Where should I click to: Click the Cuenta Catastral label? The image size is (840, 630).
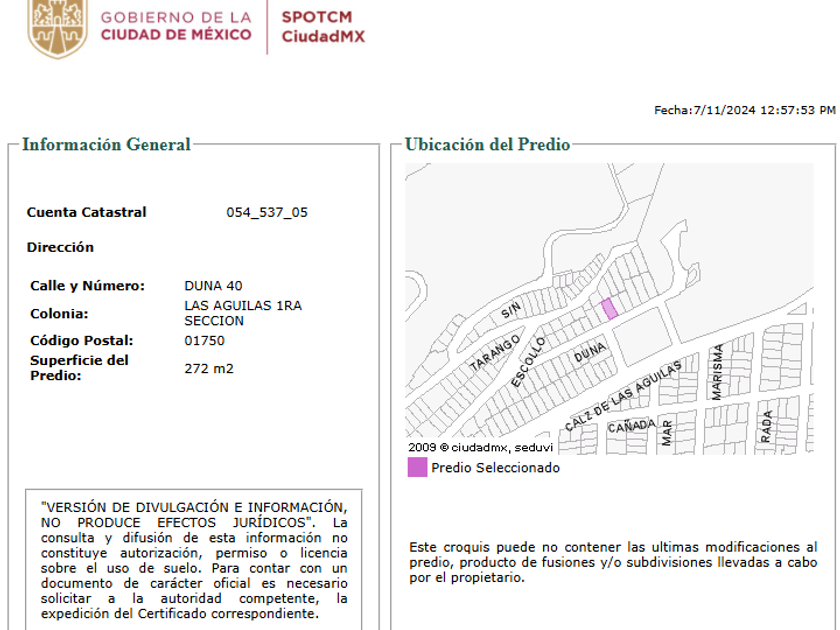[86, 212]
